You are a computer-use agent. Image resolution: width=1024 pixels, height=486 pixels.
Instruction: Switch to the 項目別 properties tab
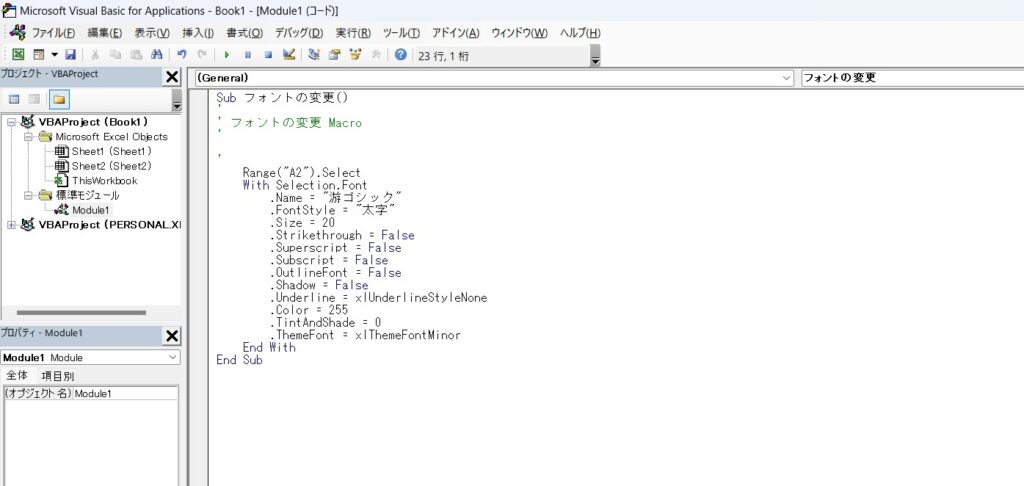56,376
